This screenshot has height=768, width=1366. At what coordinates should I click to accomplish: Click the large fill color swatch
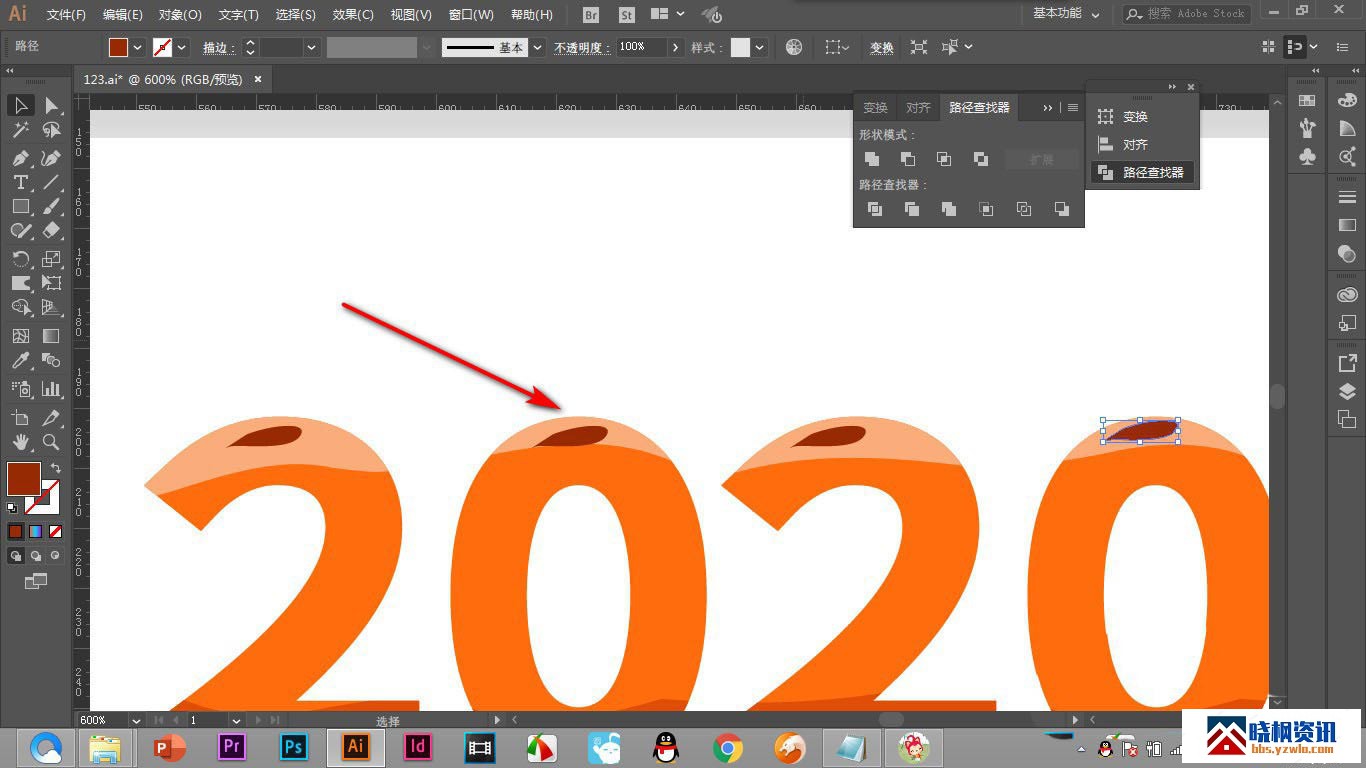[23, 479]
